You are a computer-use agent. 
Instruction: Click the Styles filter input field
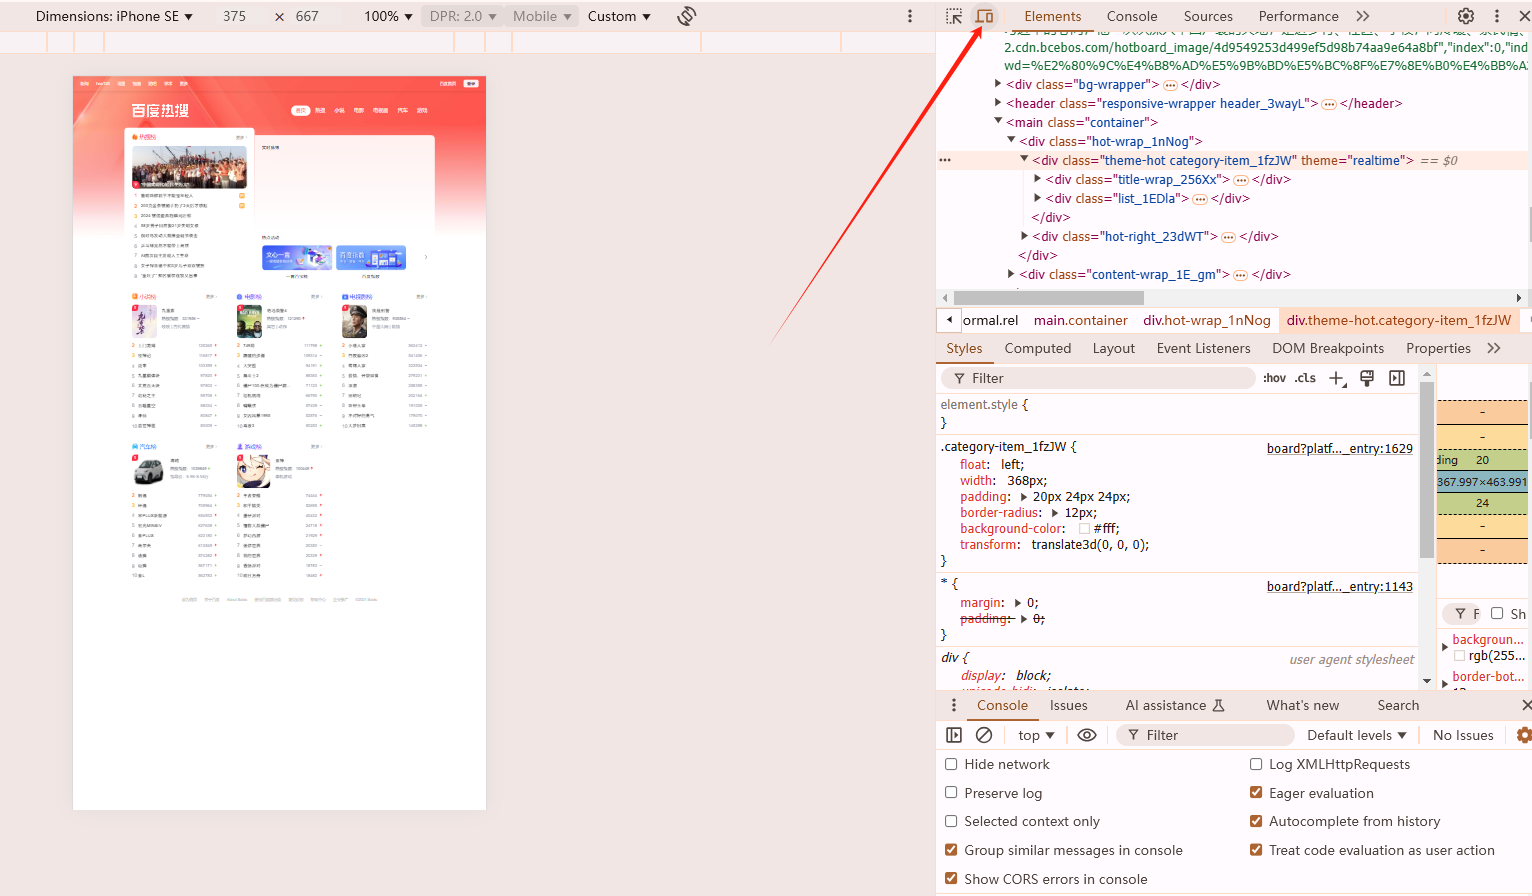click(x=1100, y=378)
